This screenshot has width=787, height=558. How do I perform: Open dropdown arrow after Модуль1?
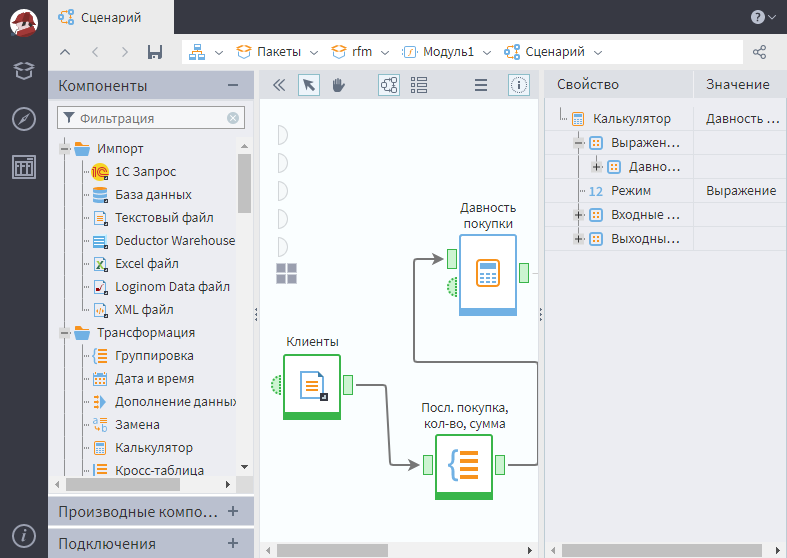[487, 52]
